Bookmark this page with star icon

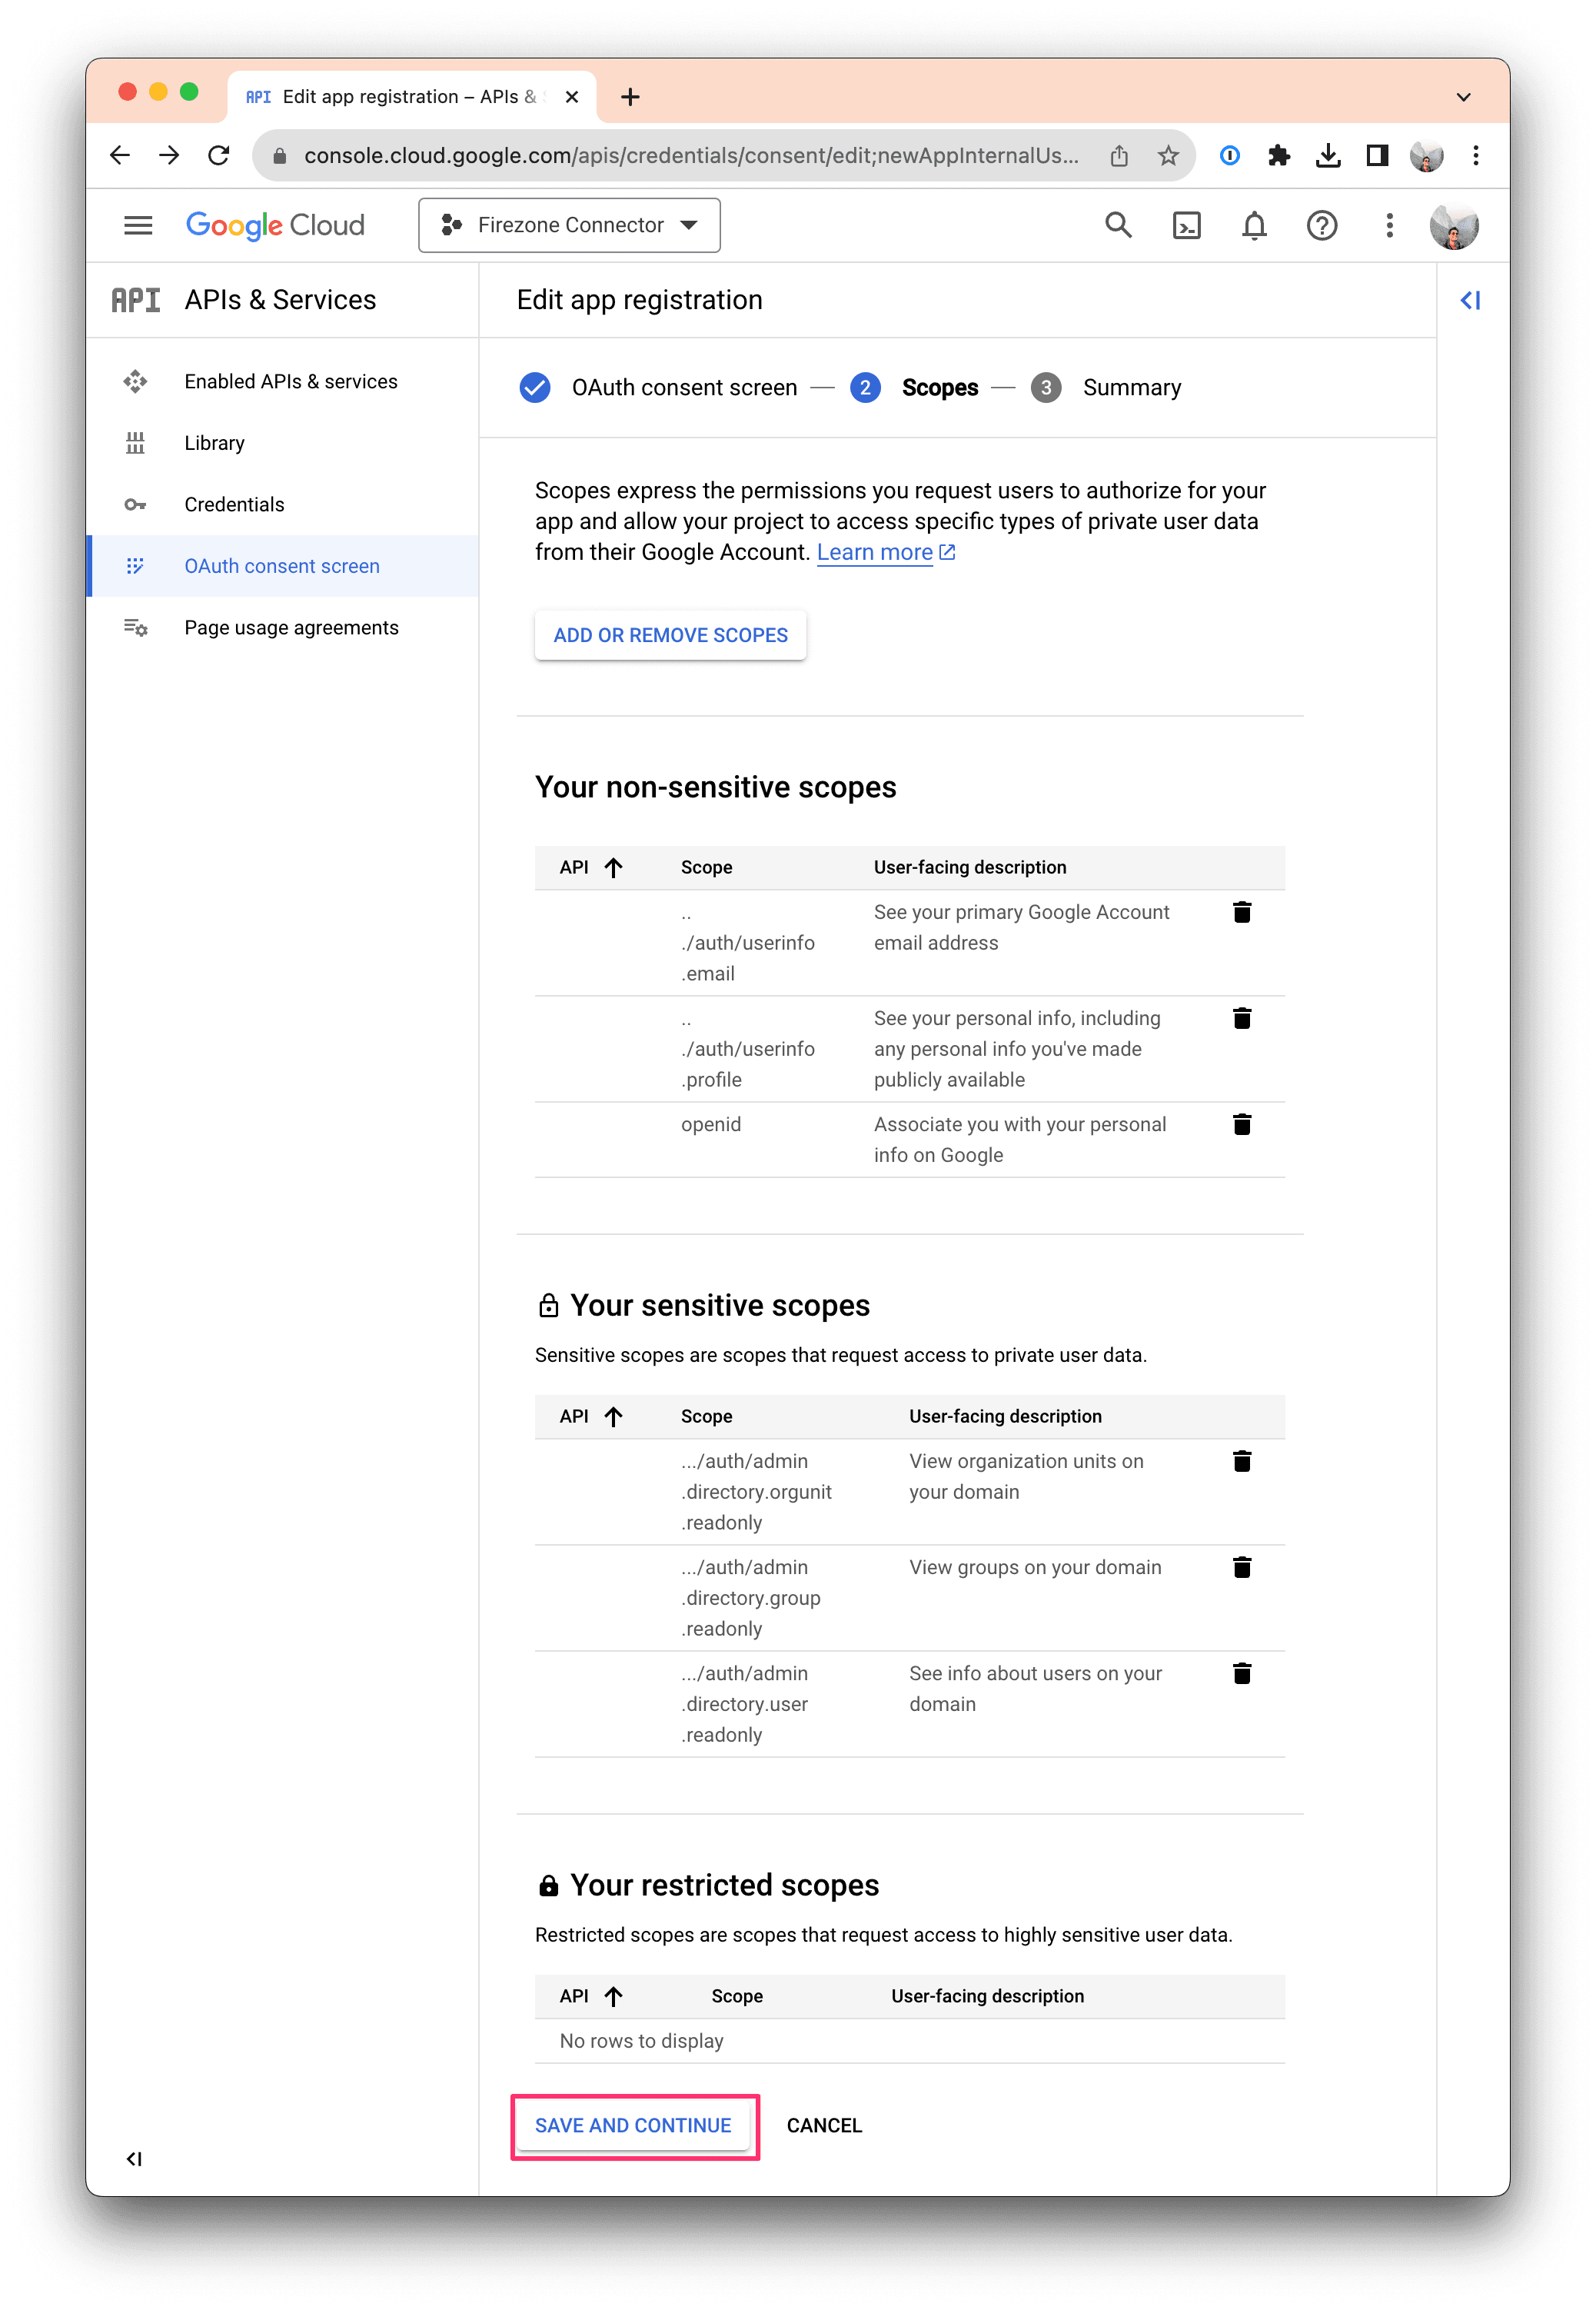(1168, 156)
